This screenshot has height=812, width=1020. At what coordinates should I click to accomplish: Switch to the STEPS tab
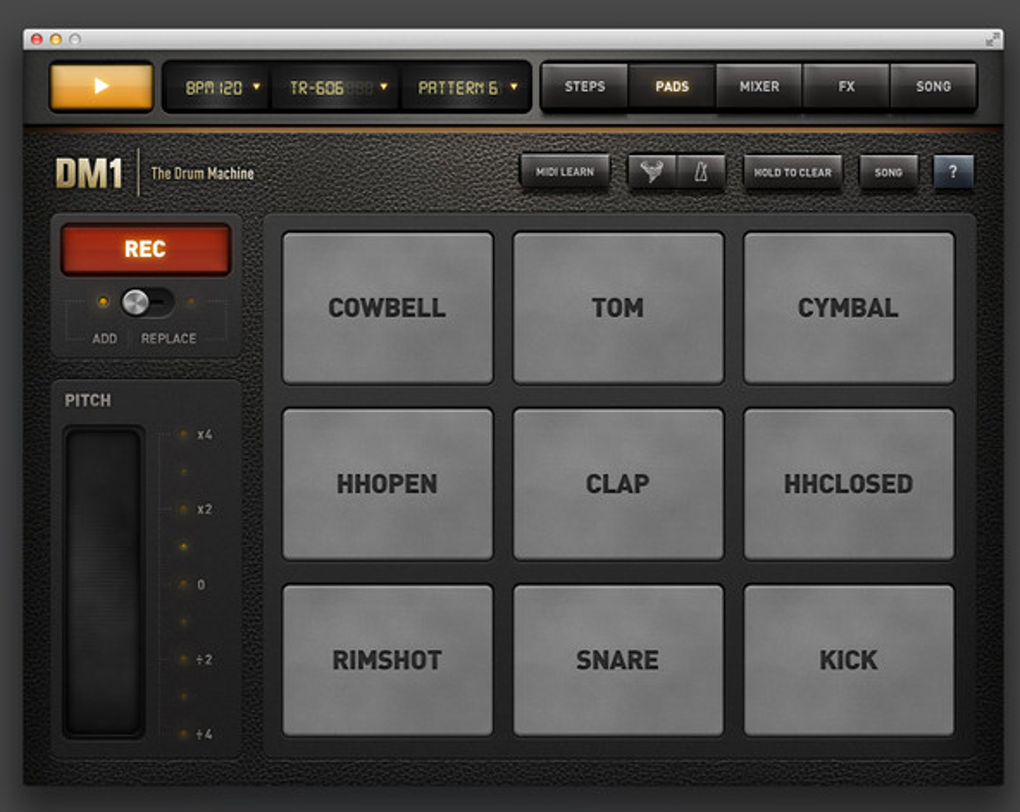pos(585,87)
